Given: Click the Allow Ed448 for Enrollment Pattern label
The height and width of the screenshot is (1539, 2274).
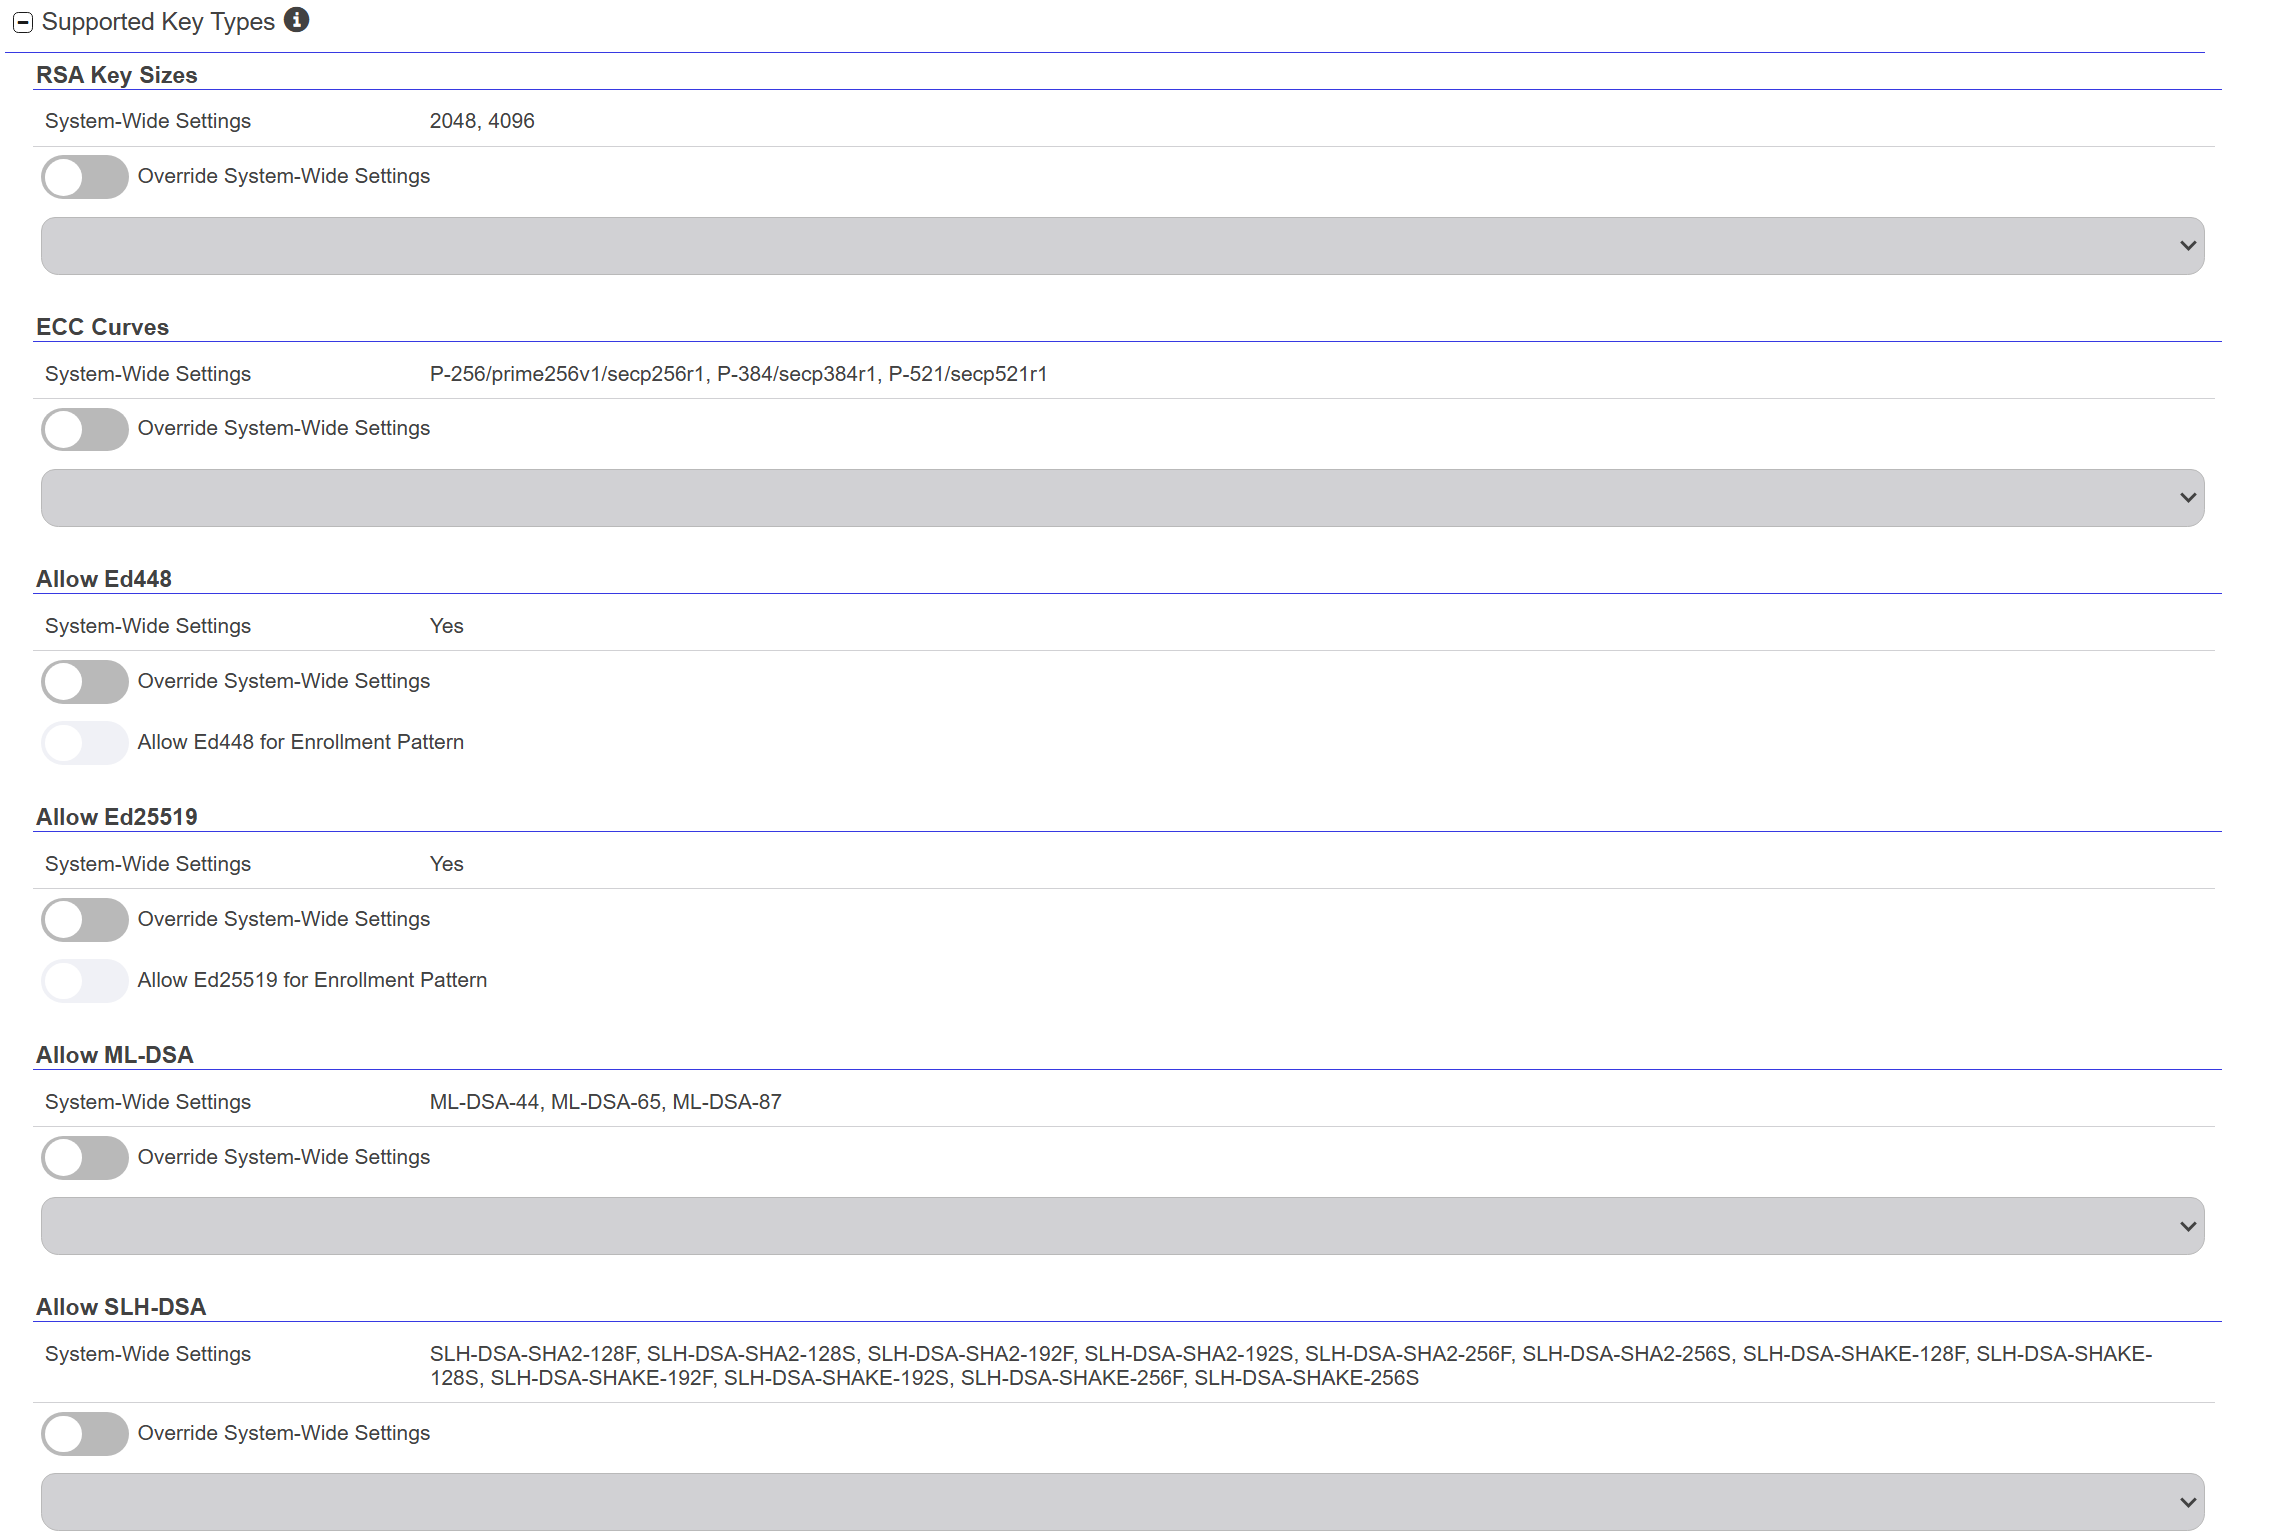Looking at the screenshot, I should 300,742.
